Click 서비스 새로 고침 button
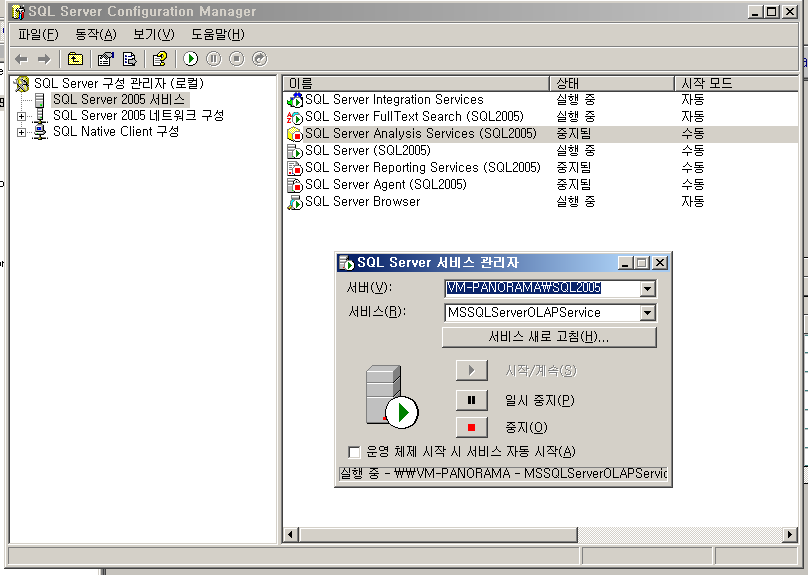The image size is (808, 575). (x=549, y=337)
